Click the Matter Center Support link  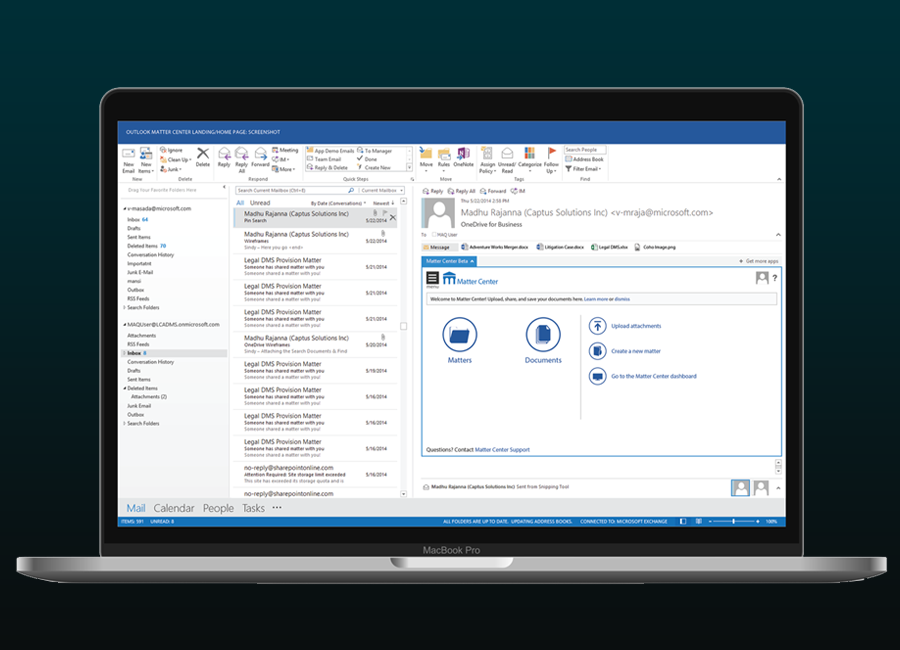(x=502, y=450)
